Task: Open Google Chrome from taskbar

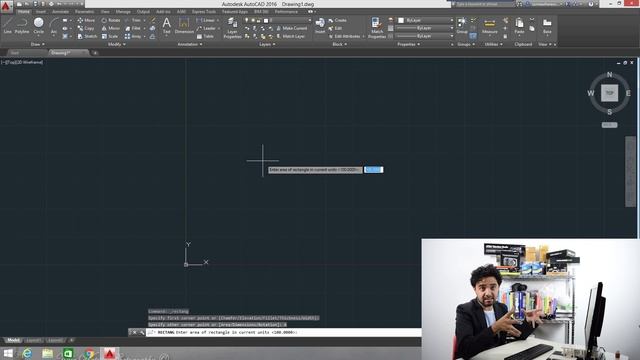Action: (89, 353)
